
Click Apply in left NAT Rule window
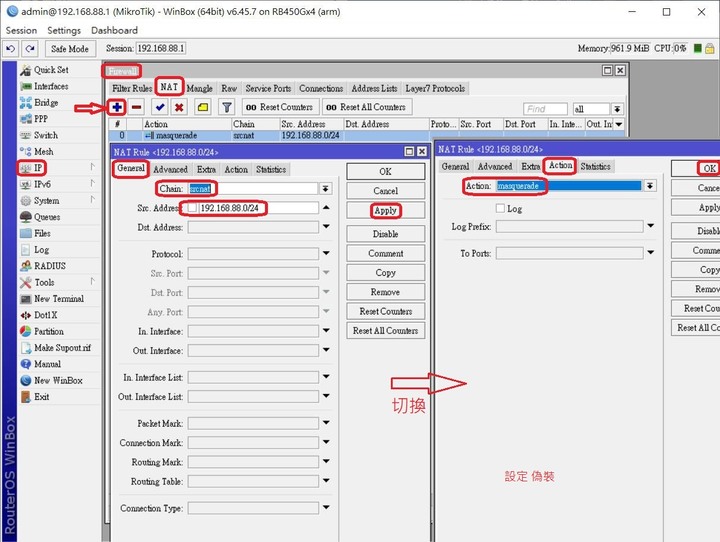tap(385, 210)
